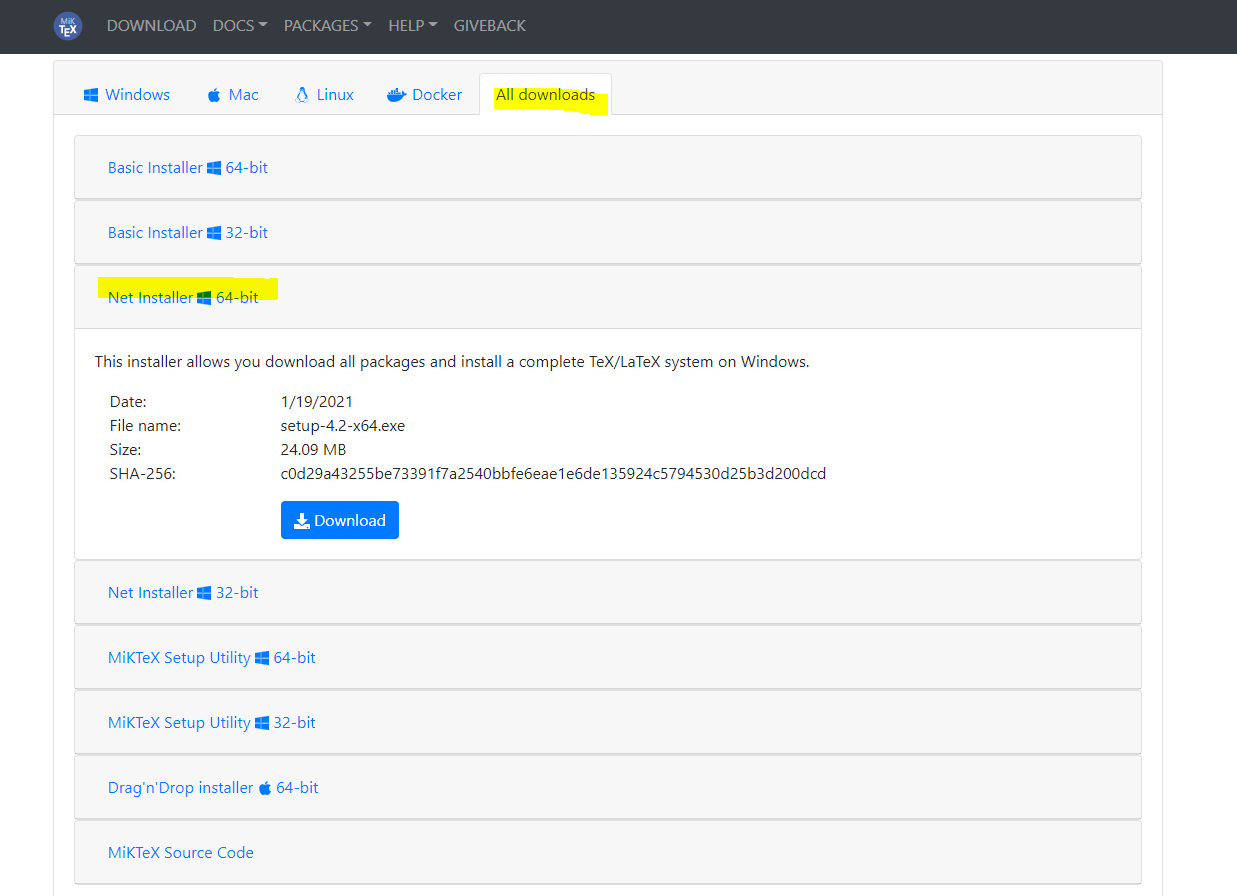This screenshot has width=1237, height=896.
Task: Click the whale icon in Docker tab
Action: coord(397,95)
